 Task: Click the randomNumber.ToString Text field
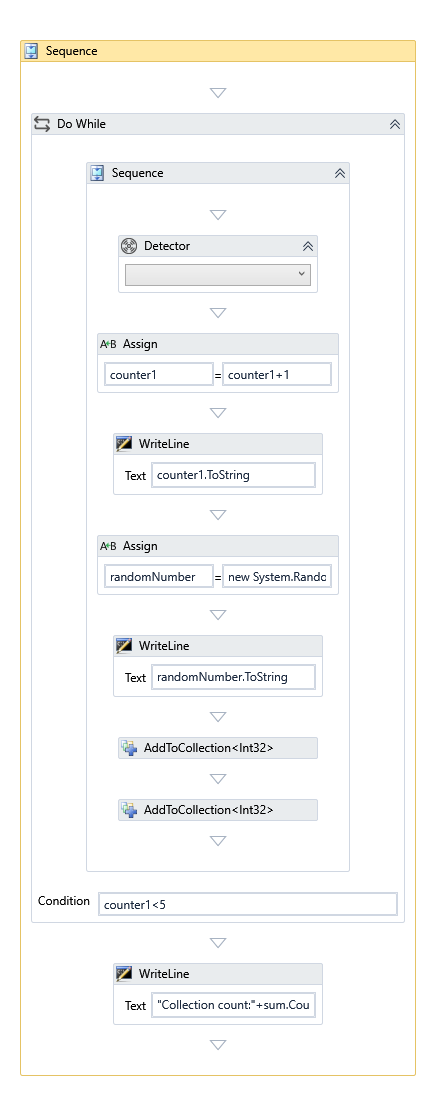click(x=233, y=677)
